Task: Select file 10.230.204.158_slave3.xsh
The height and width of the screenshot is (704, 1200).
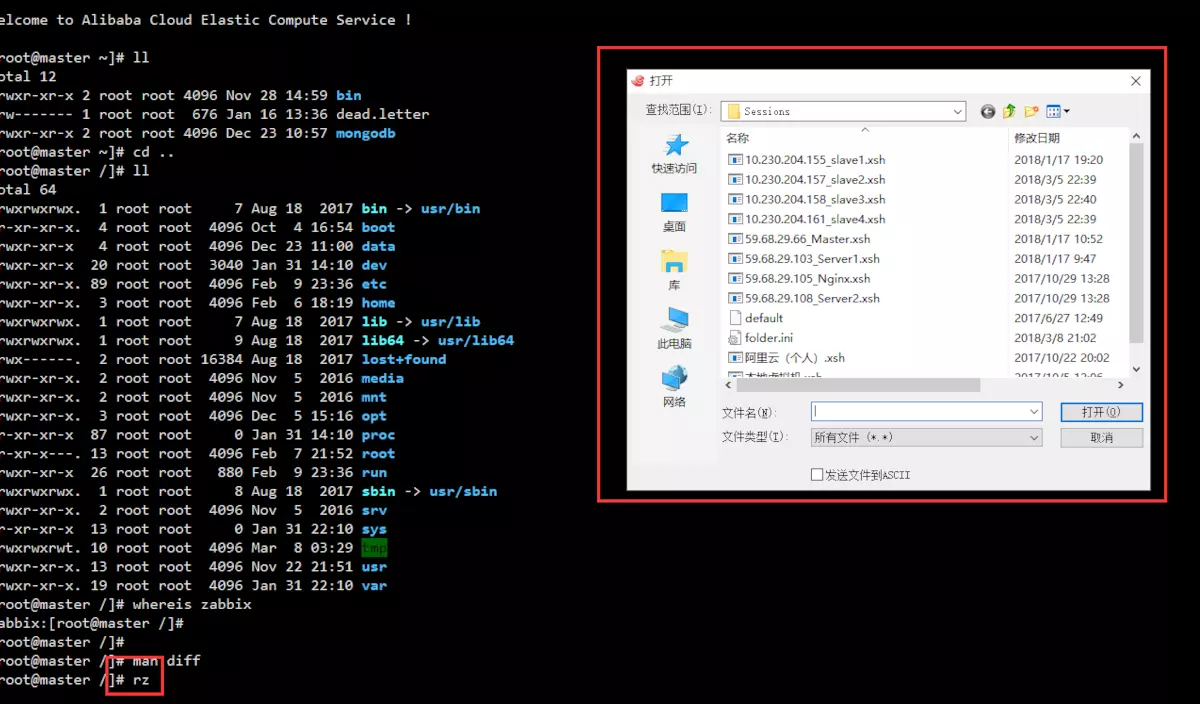Action: 806,199
